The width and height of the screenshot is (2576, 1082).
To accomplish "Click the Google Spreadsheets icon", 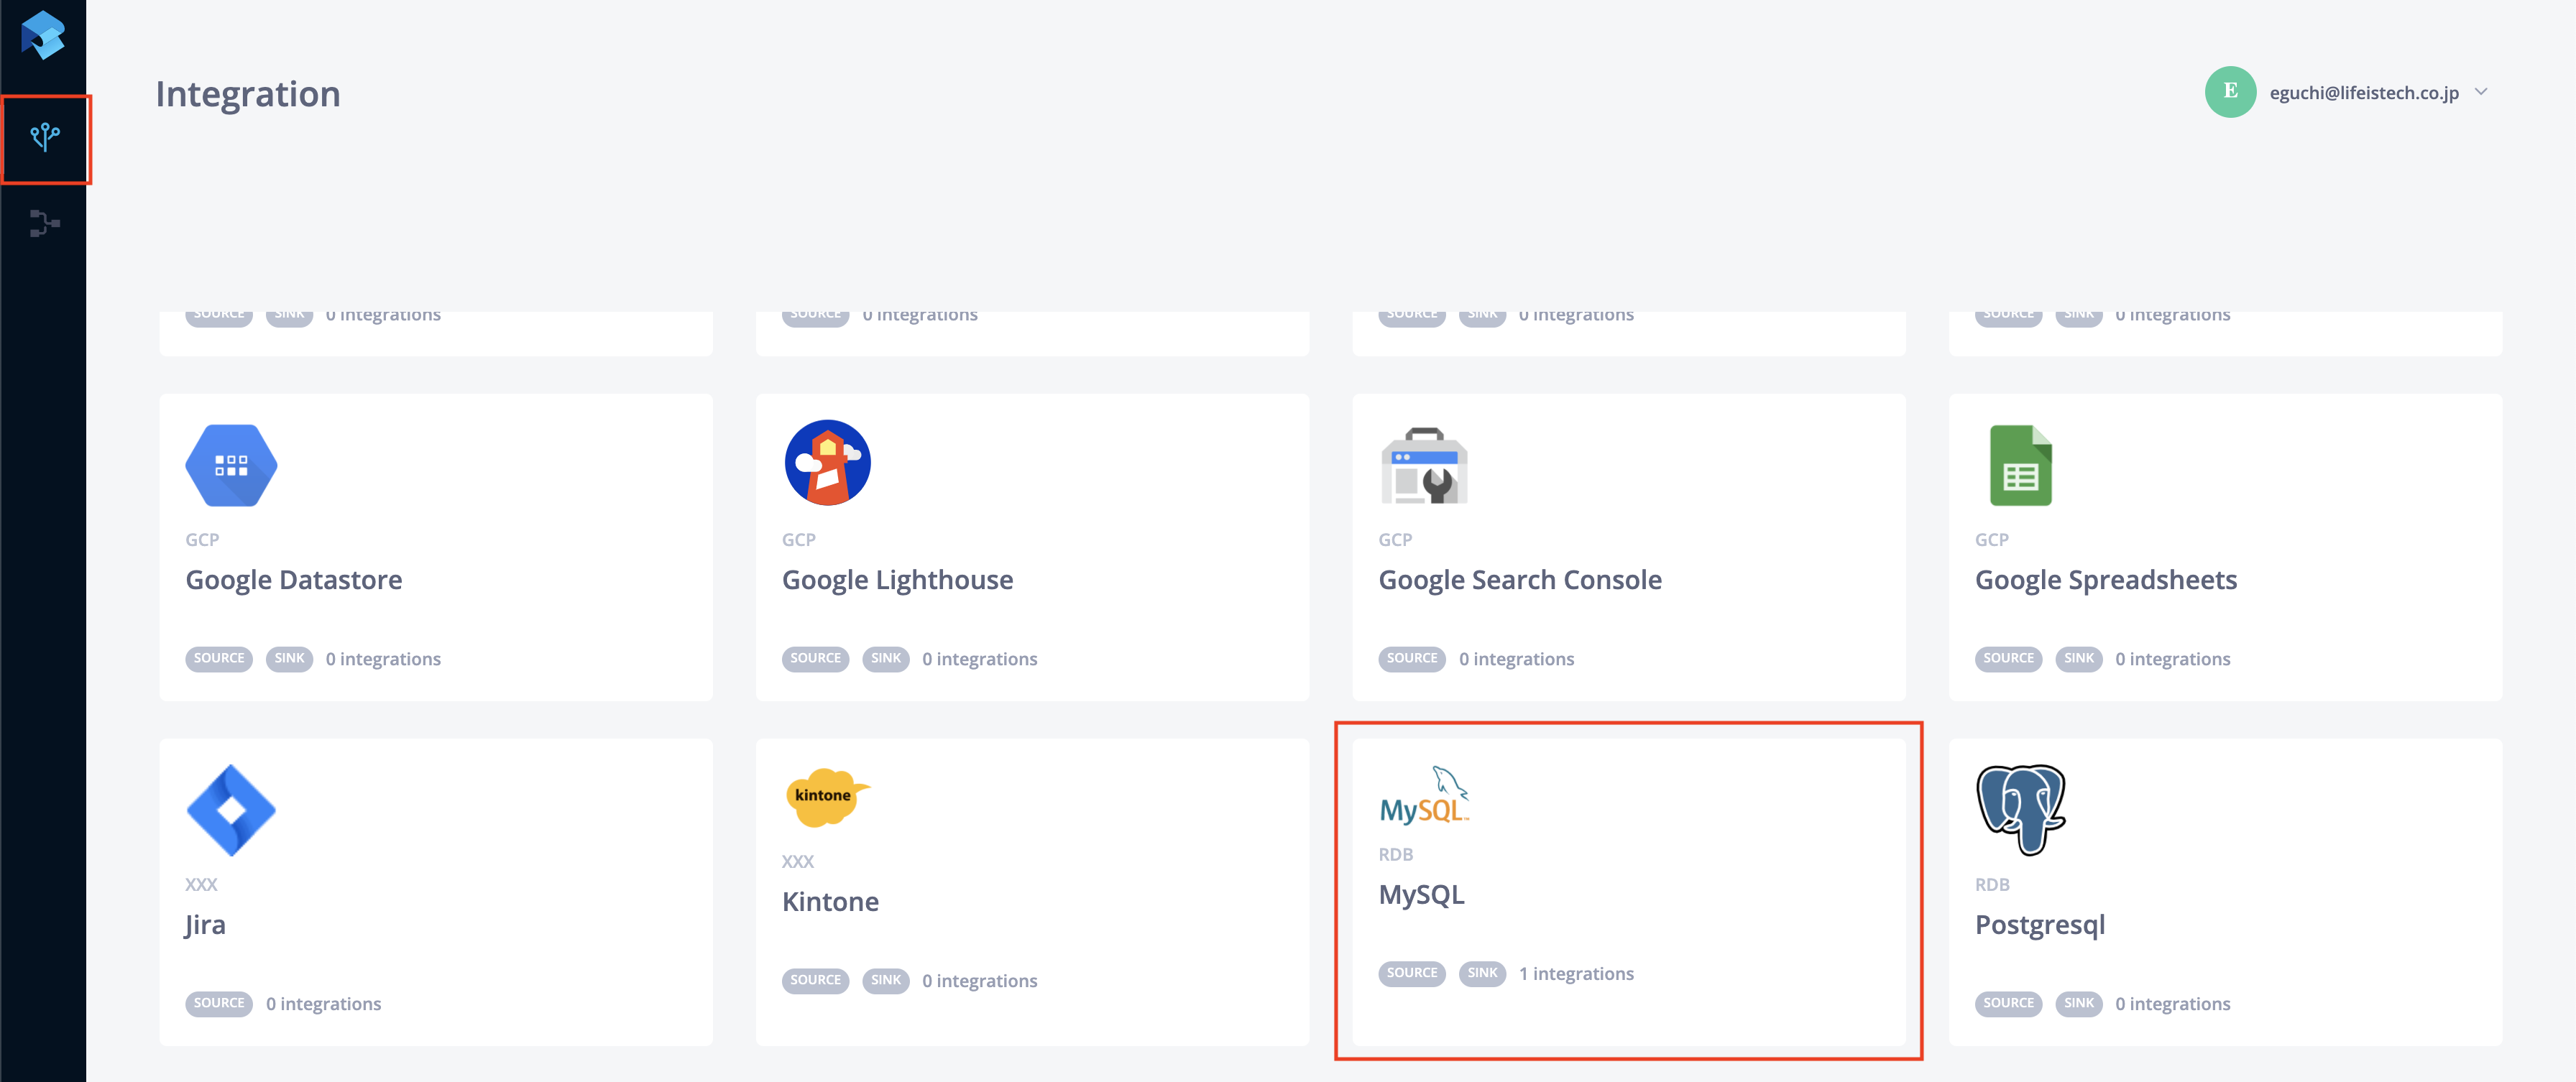I will pyautogui.click(x=2019, y=465).
